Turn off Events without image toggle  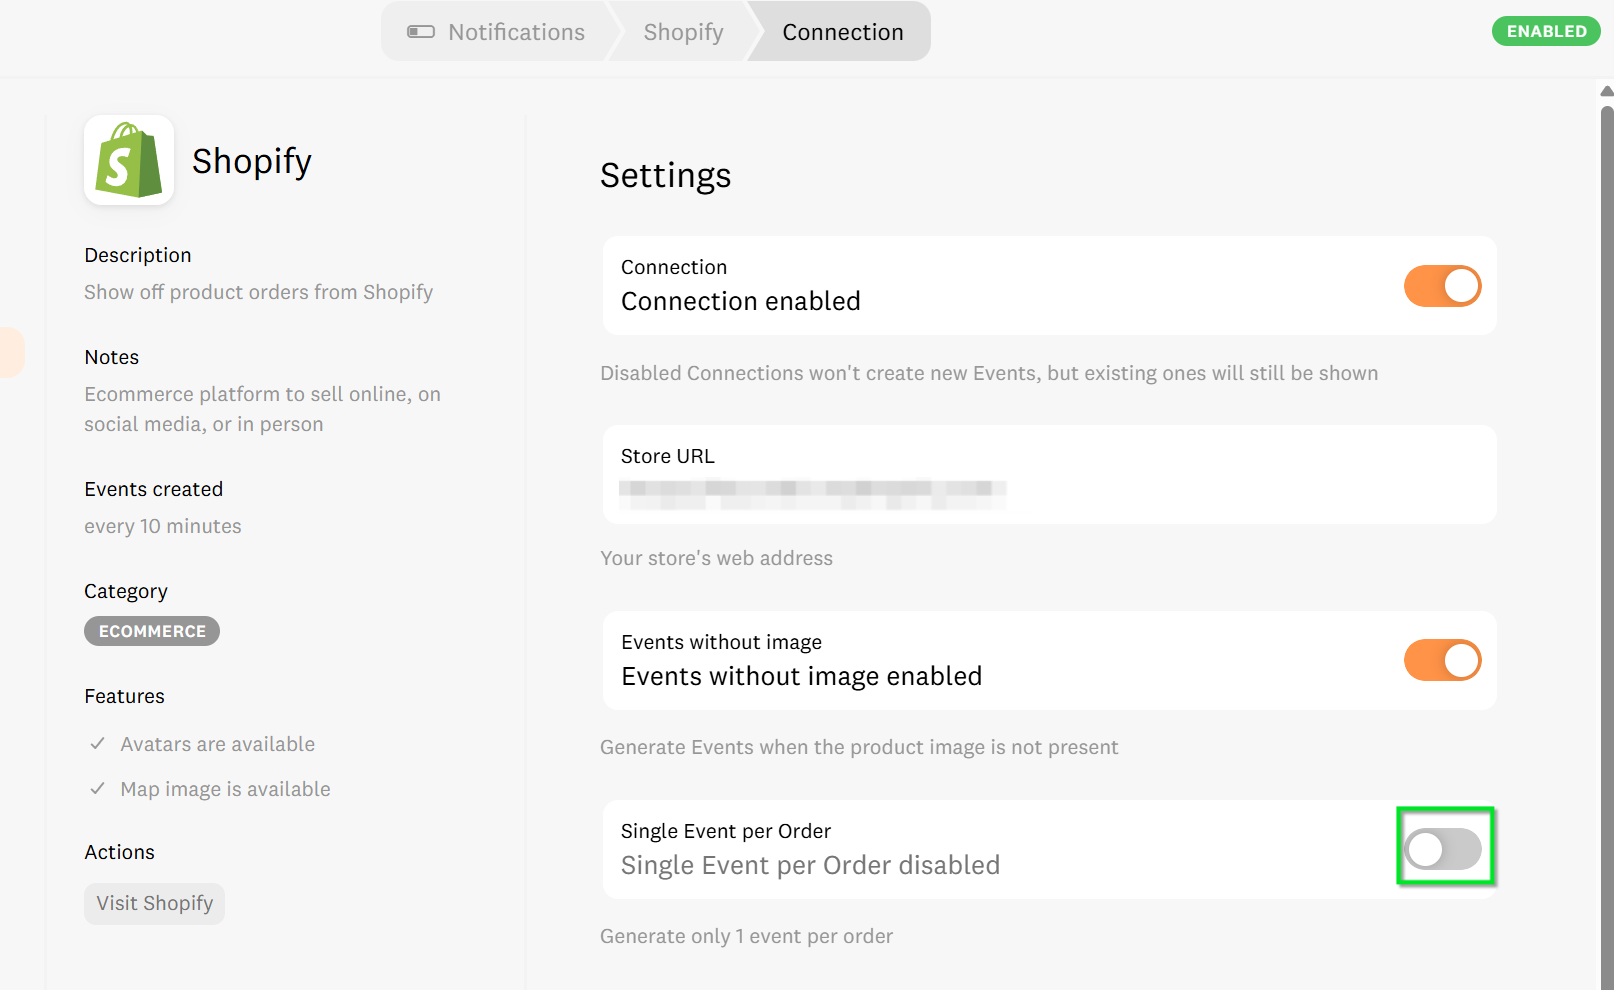tap(1442, 661)
